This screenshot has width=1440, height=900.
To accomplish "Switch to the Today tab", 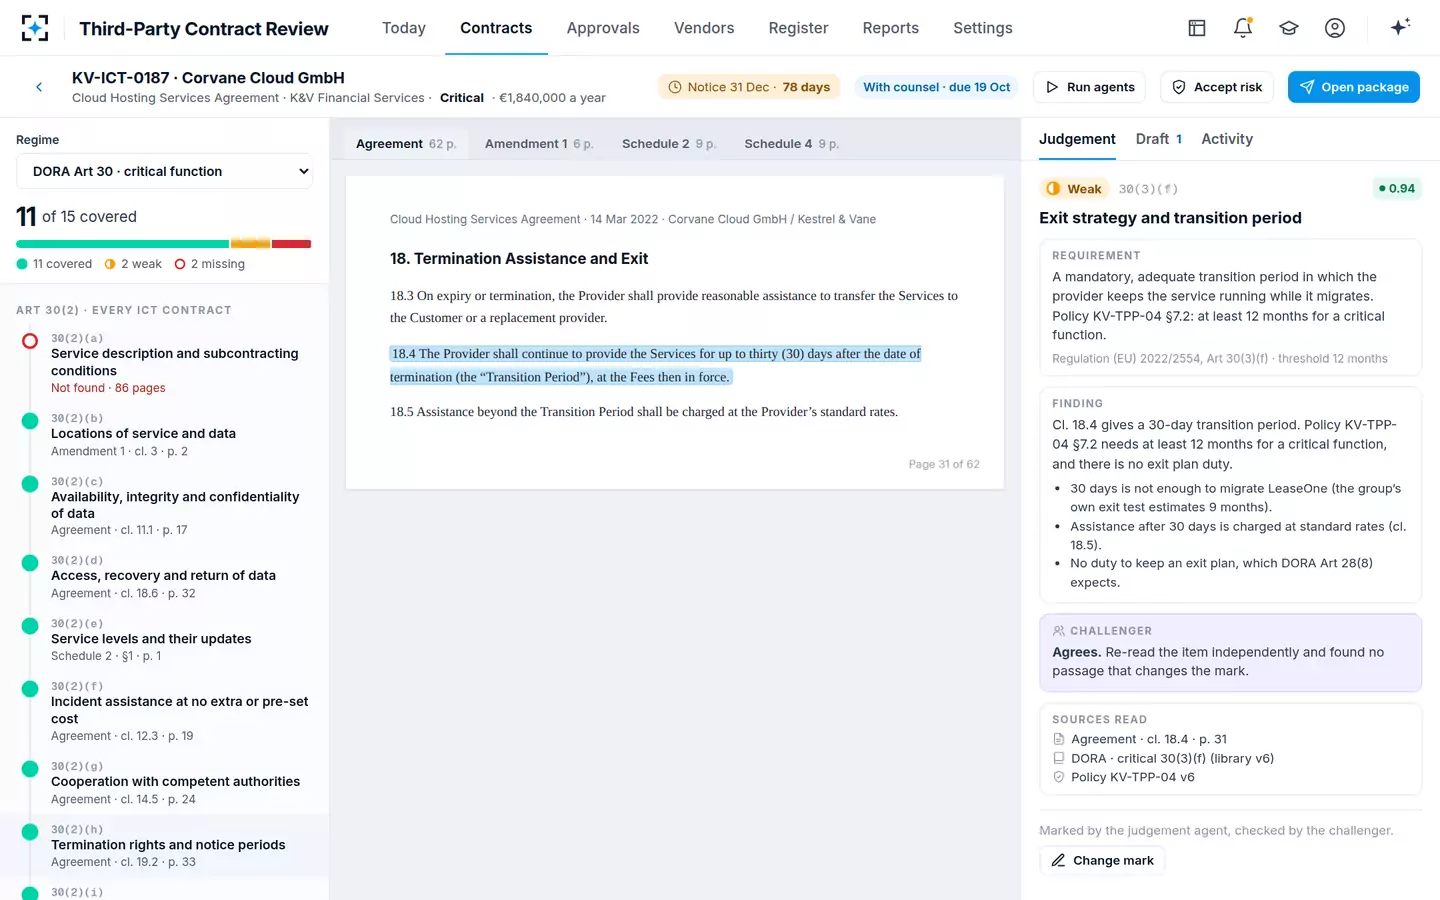I will click(404, 28).
